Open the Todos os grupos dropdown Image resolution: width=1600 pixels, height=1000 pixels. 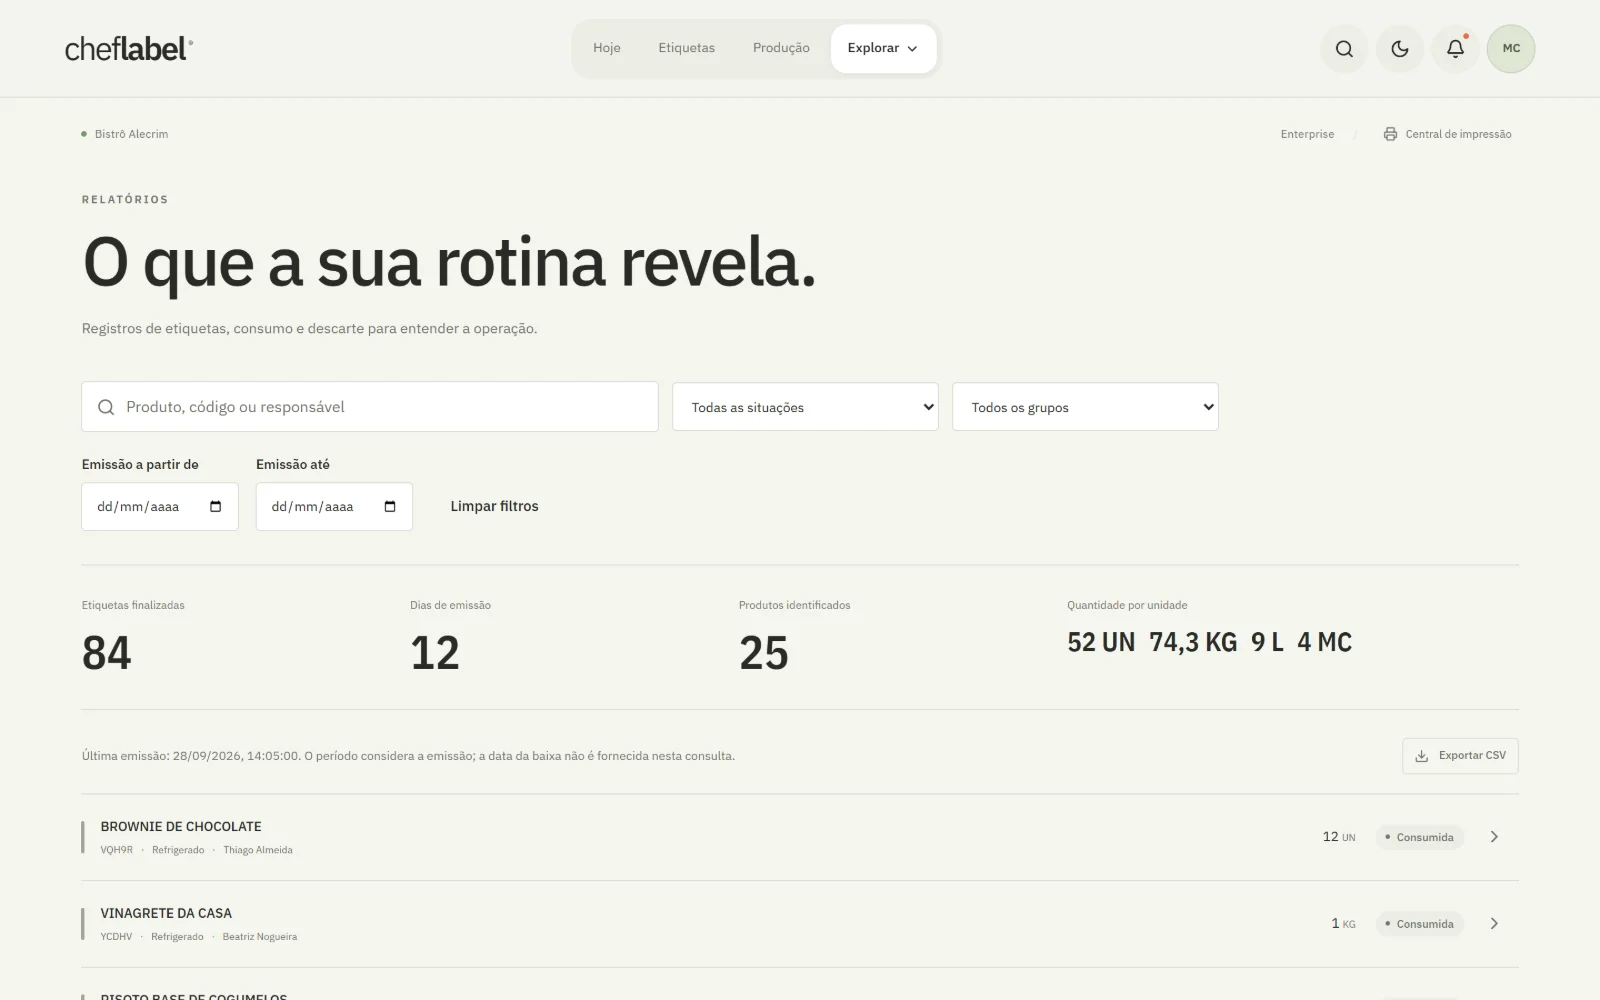(x=1085, y=407)
